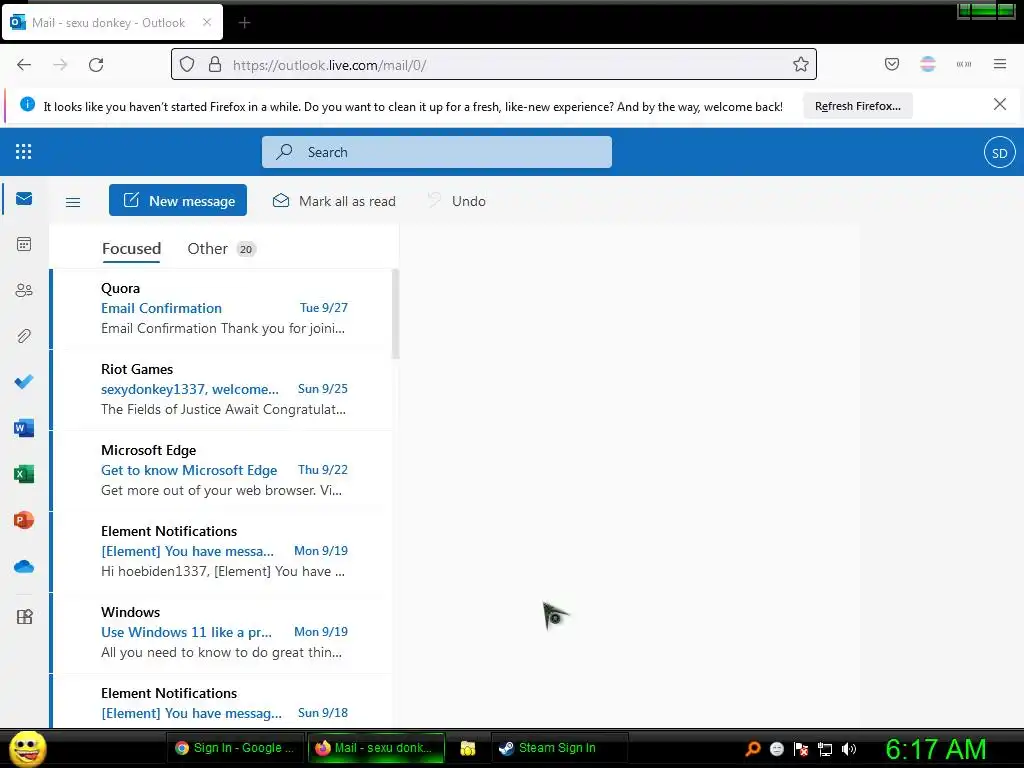
Task: Launch Excel from the sidebar
Action: coord(24,474)
